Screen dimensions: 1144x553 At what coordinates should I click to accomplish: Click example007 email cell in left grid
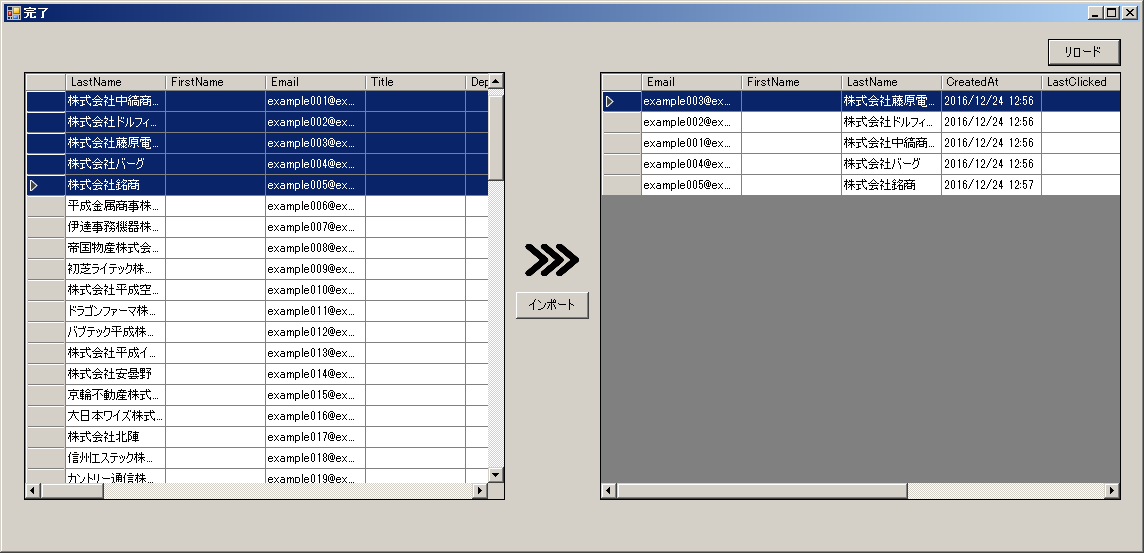(315, 228)
